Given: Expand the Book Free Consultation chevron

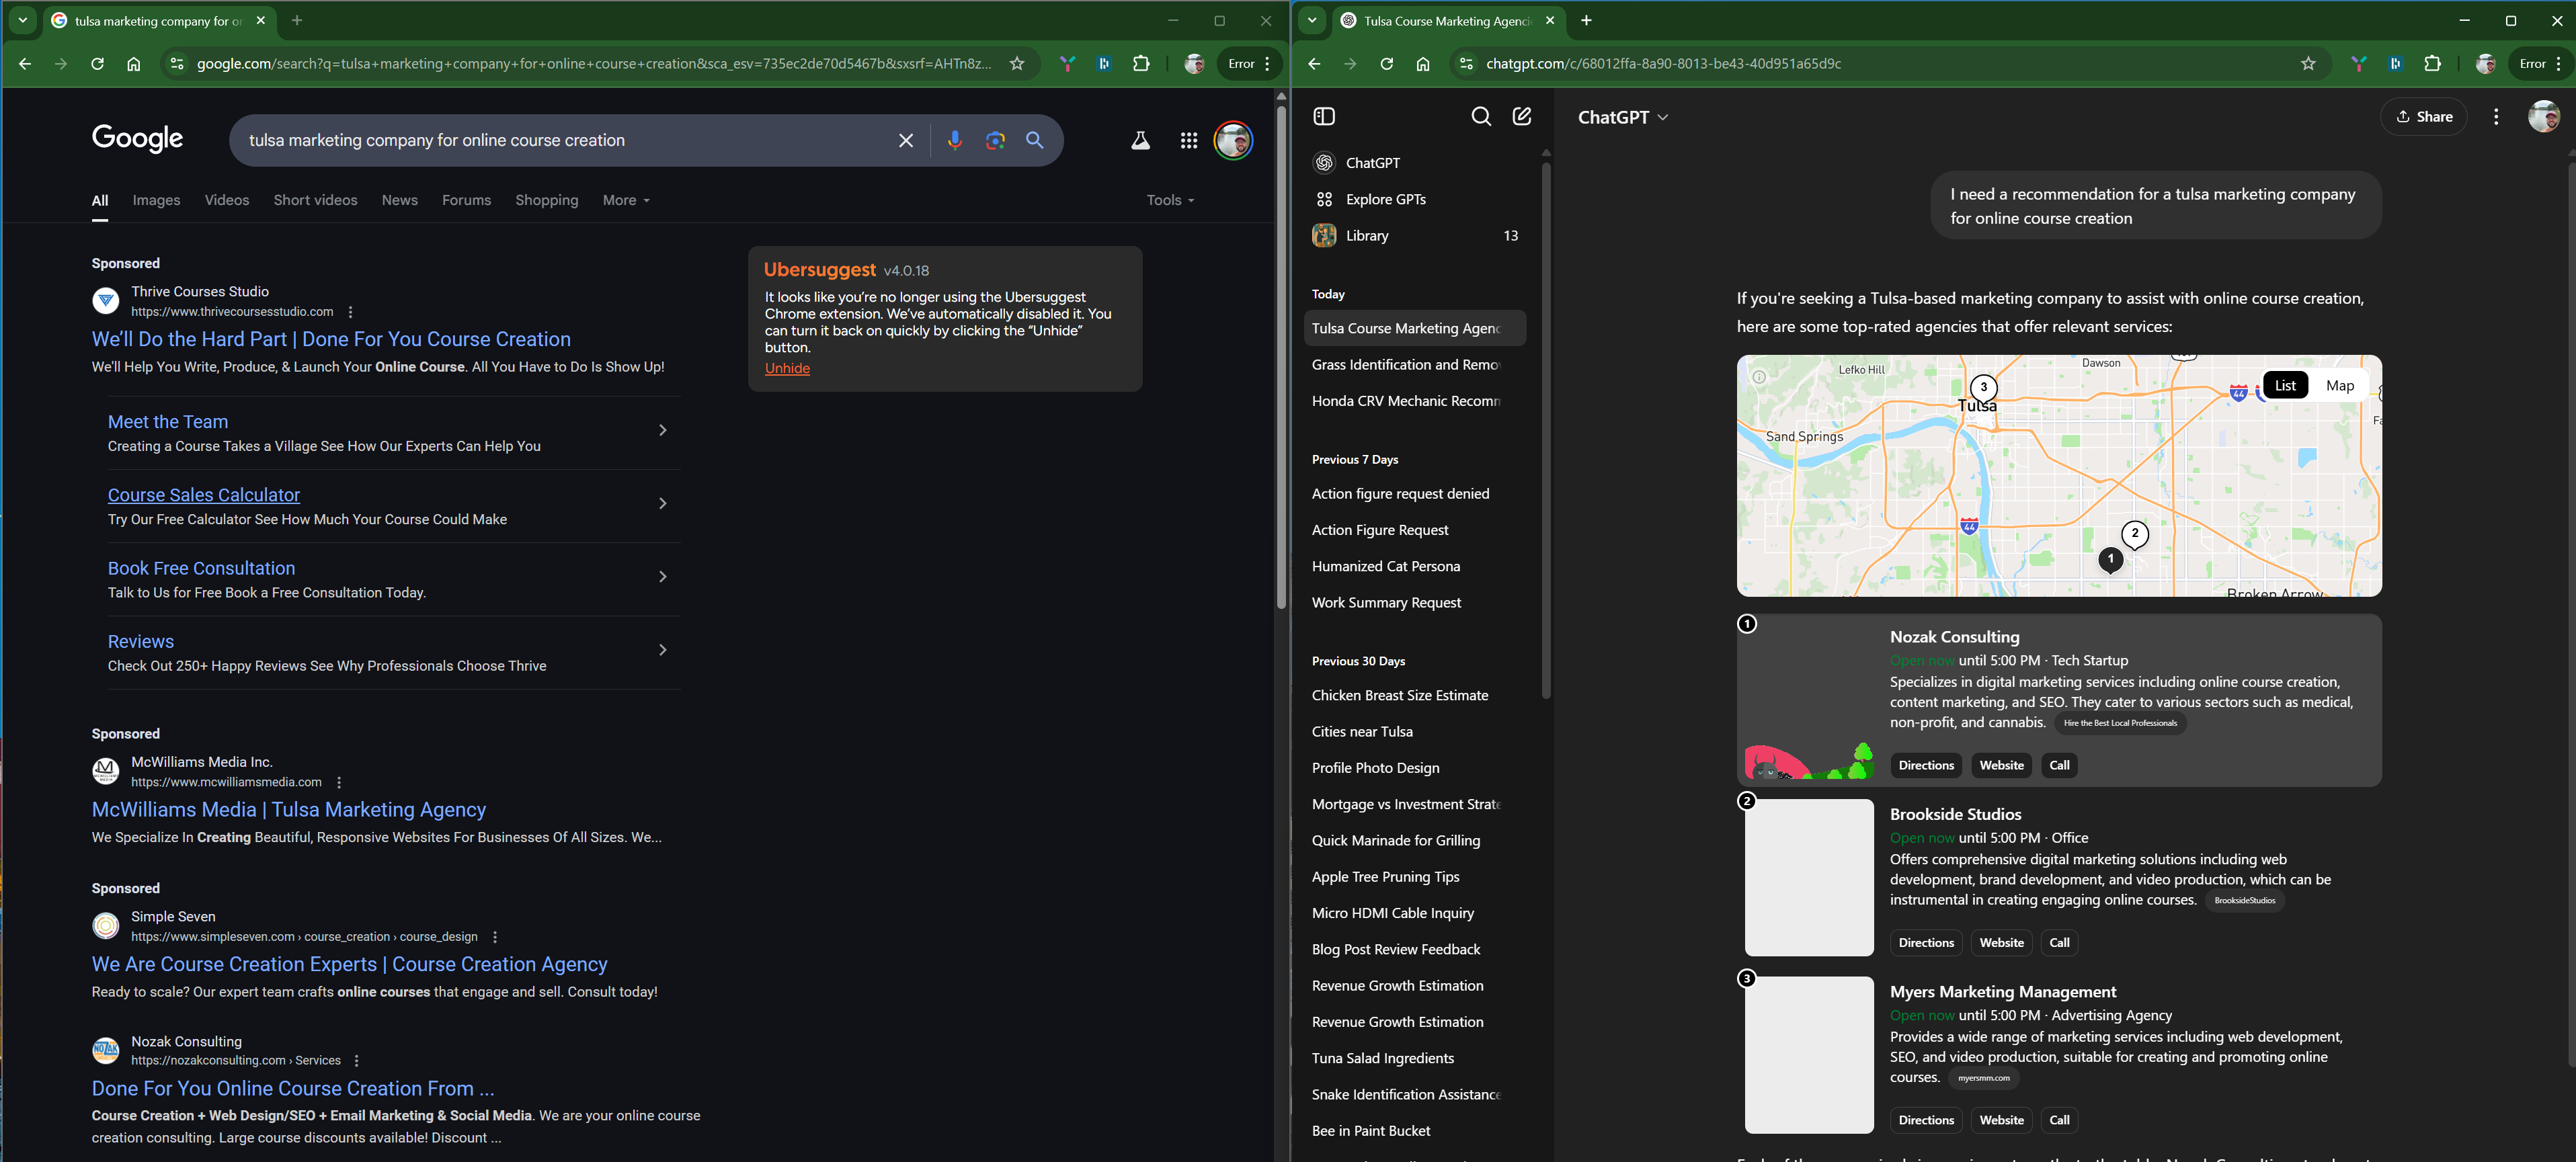Looking at the screenshot, I should (662, 577).
